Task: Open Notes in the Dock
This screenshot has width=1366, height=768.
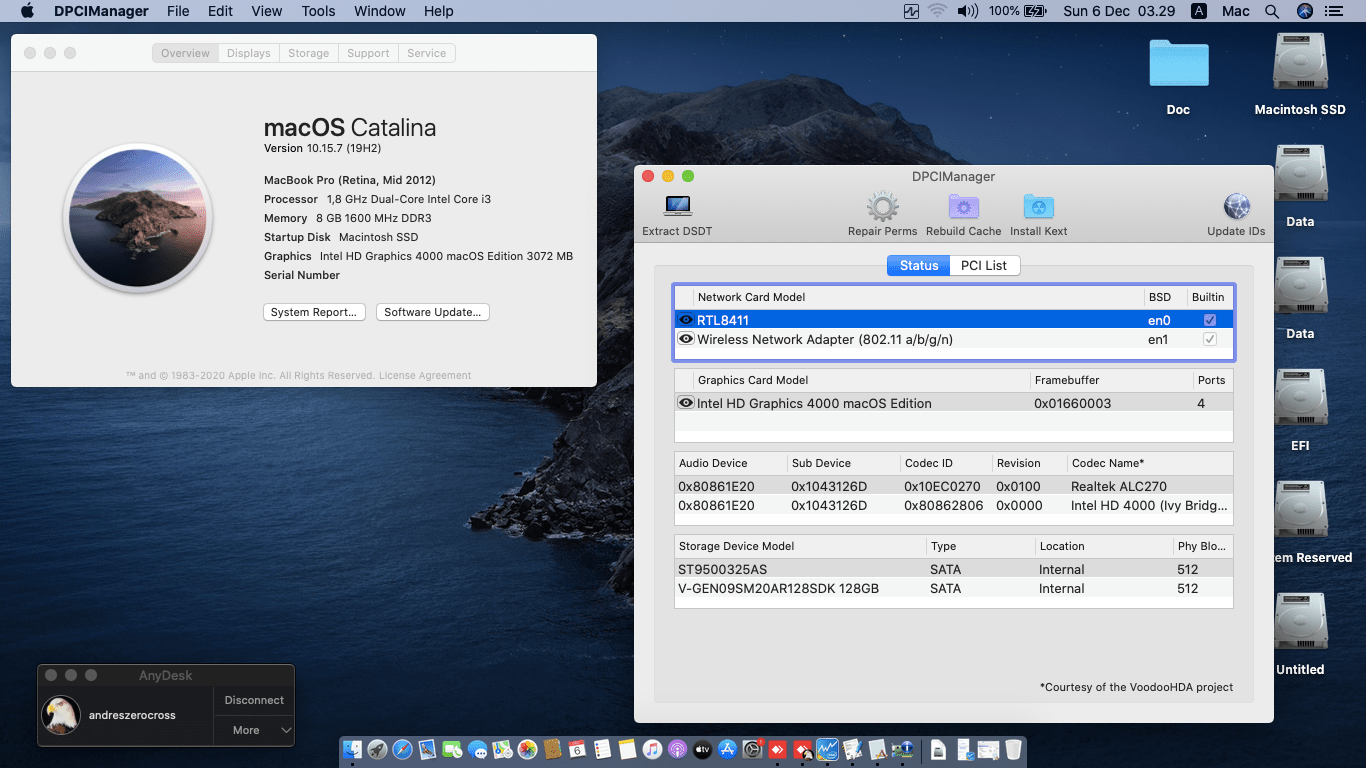Action: pos(627,749)
